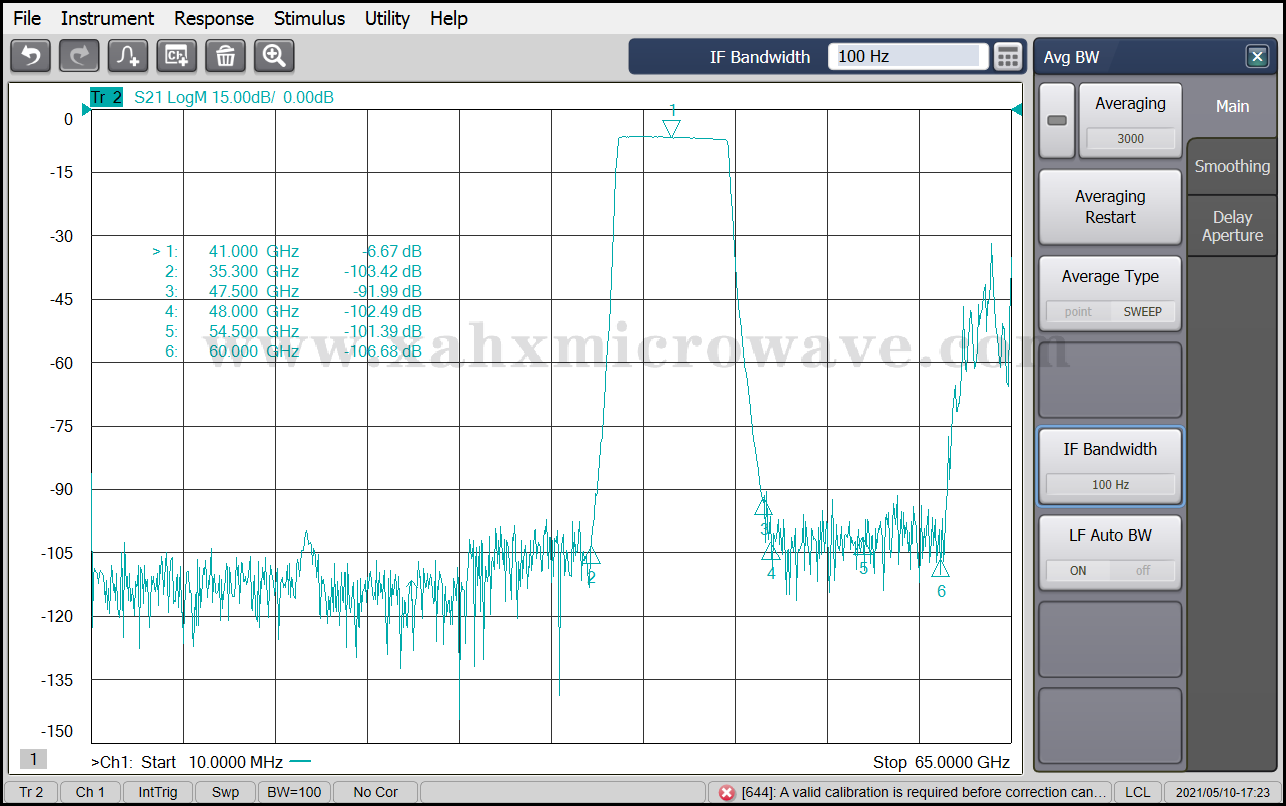1286x806 pixels.
Task: Select the Tr 2 trace label
Action: (x=106, y=97)
